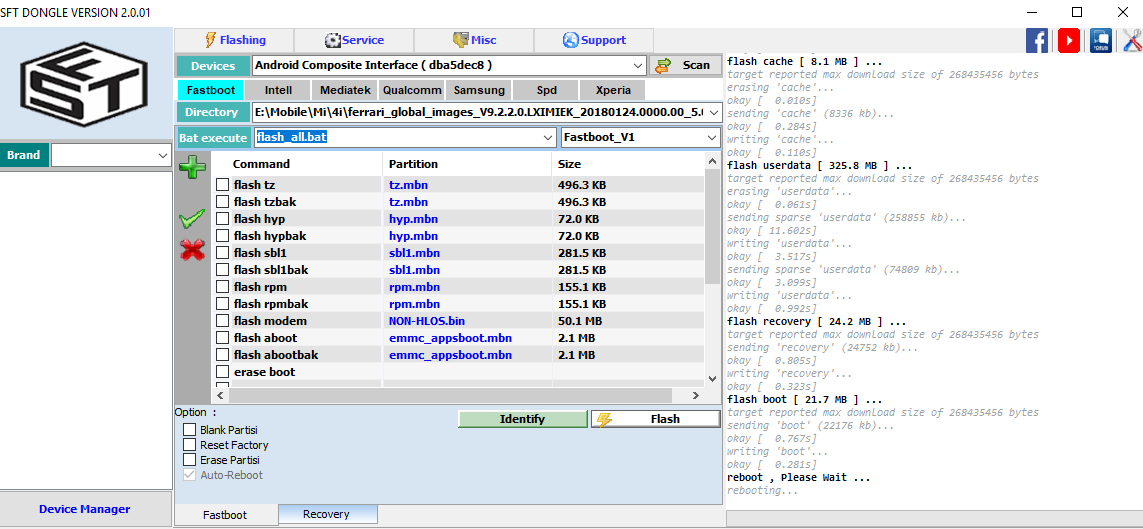Open the Flashing tab

(235, 40)
